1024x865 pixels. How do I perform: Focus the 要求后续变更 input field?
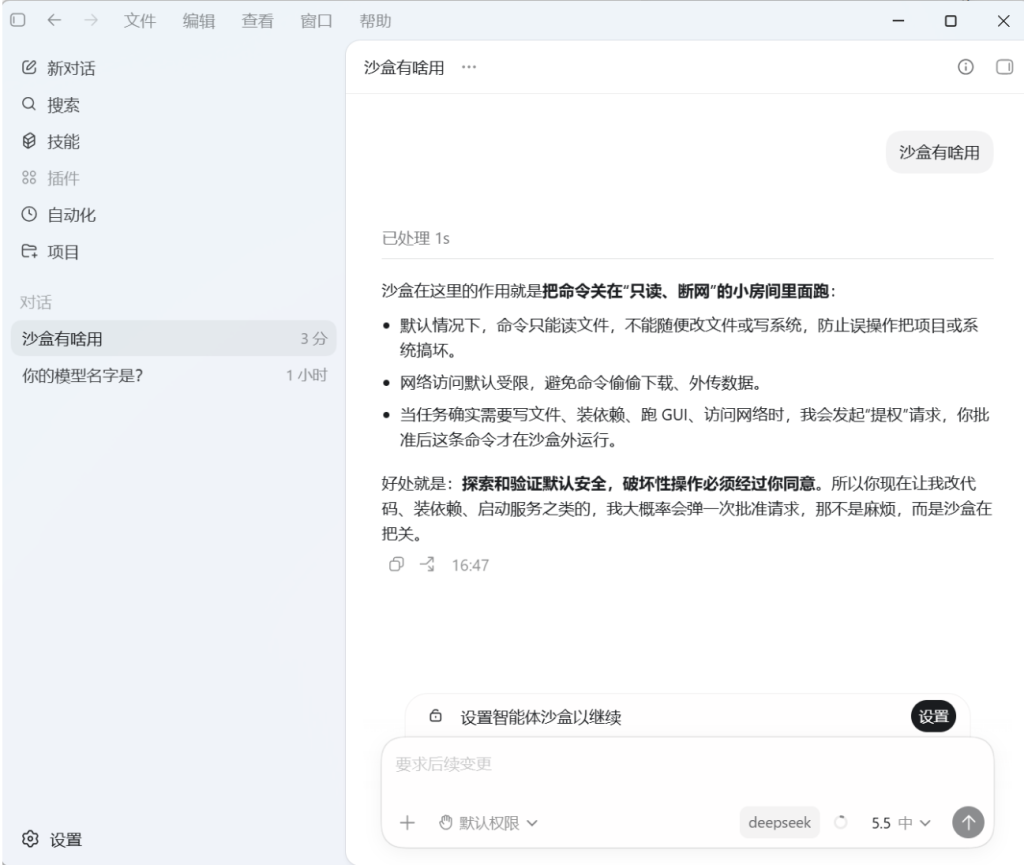click(687, 764)
